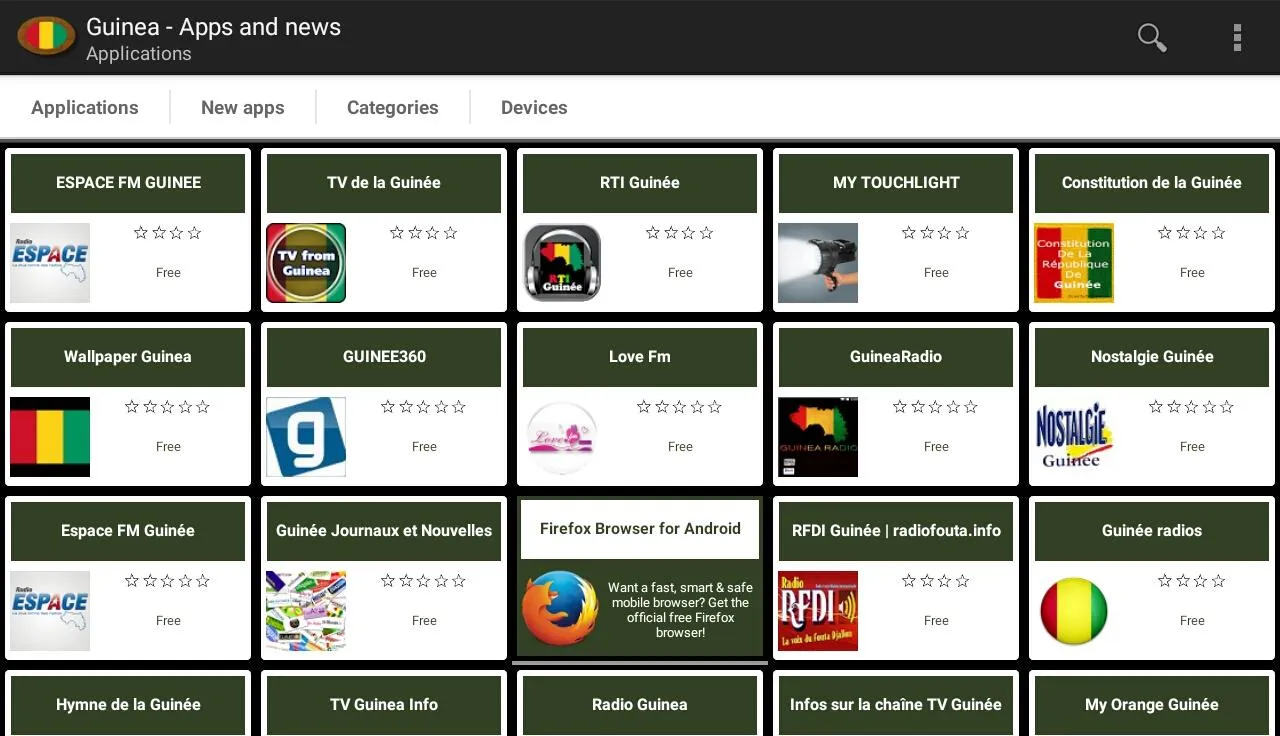Tap the Free label under Nostalgie Guinée
The width and height of the screenshot is (1280, 736).
(x=1192, y=447)
